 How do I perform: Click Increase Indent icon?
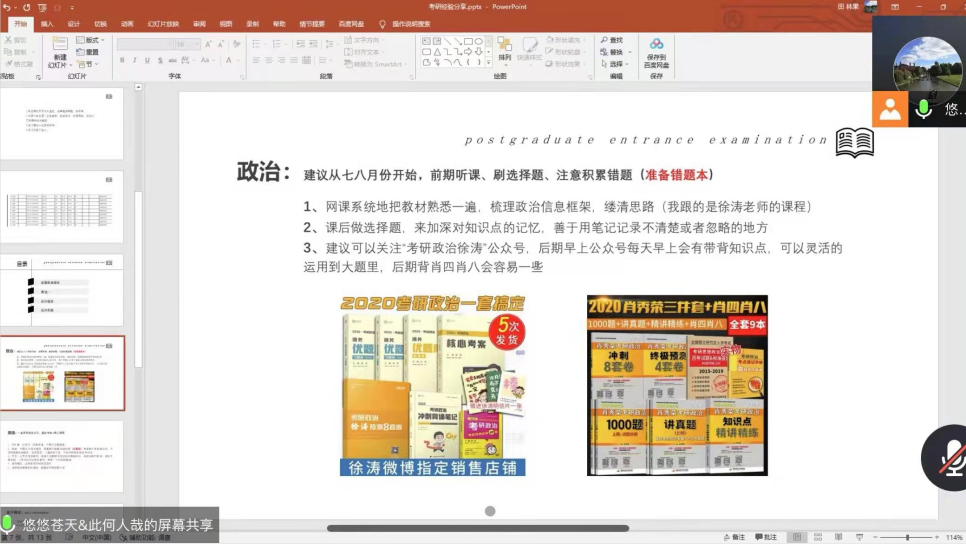(x=313, y=44)
